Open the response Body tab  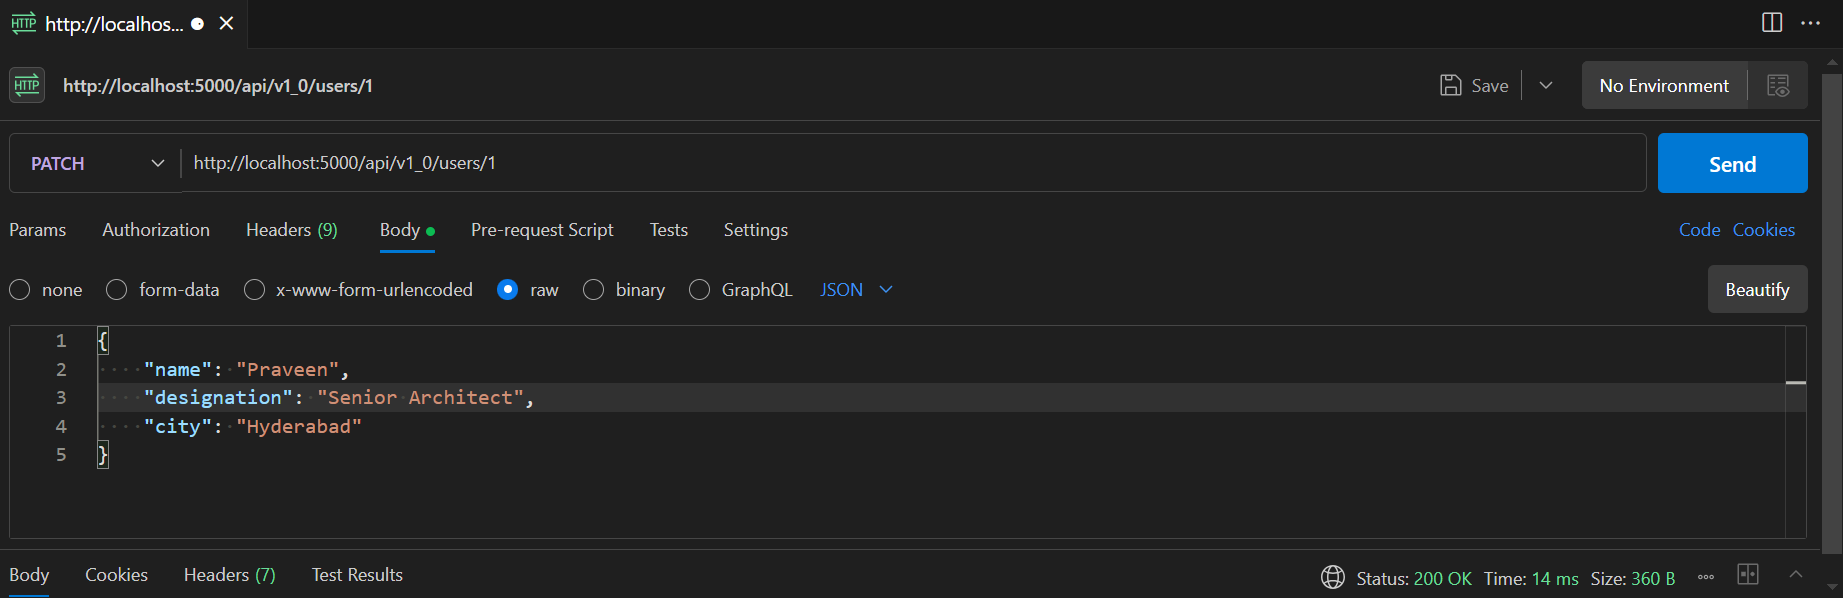point(29,575)
